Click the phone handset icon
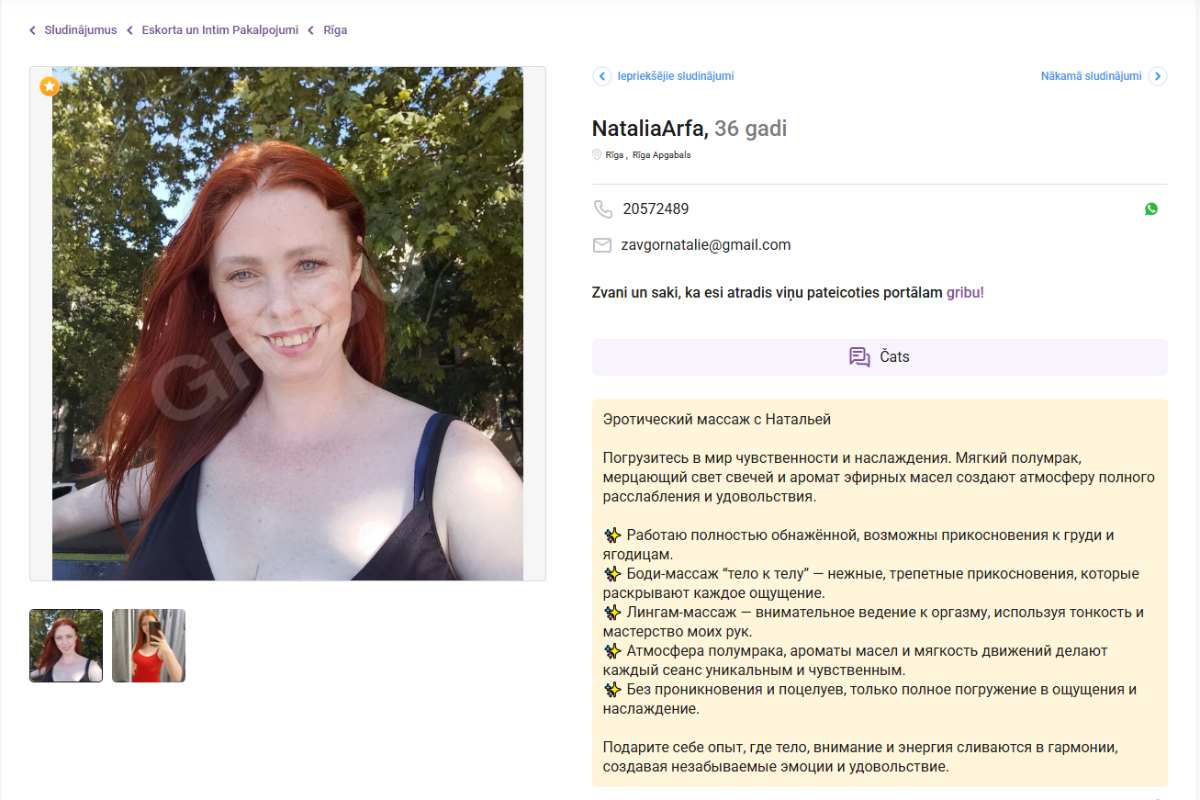1200x800 pixels. pos(602,209)
